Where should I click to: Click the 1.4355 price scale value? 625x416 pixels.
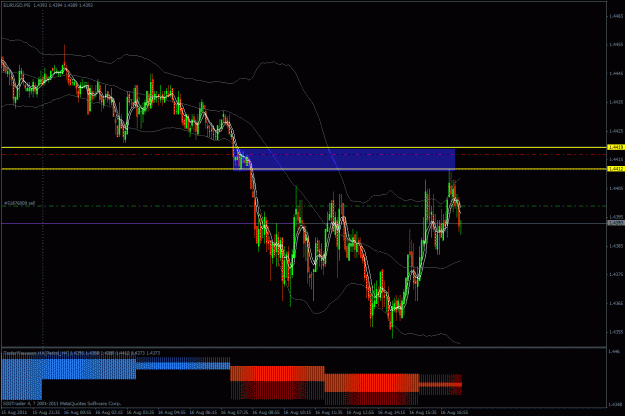pos(616,332)
